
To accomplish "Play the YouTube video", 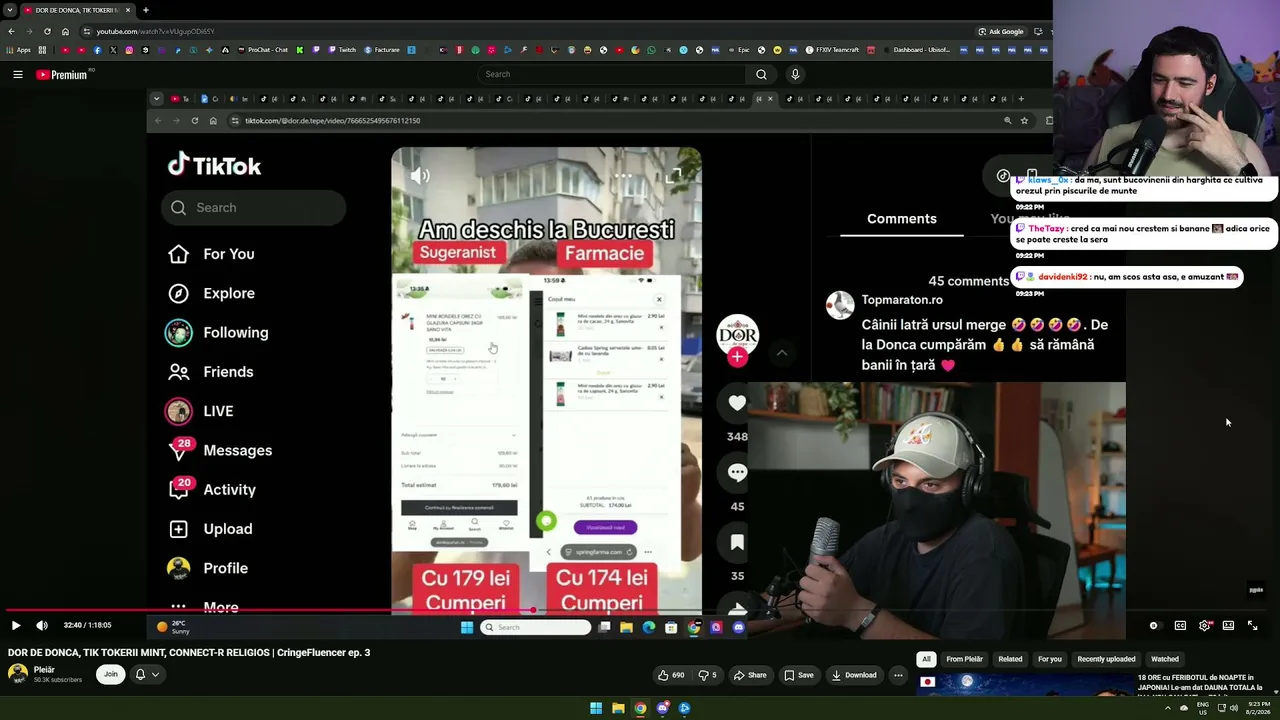I will coord(16,626).
